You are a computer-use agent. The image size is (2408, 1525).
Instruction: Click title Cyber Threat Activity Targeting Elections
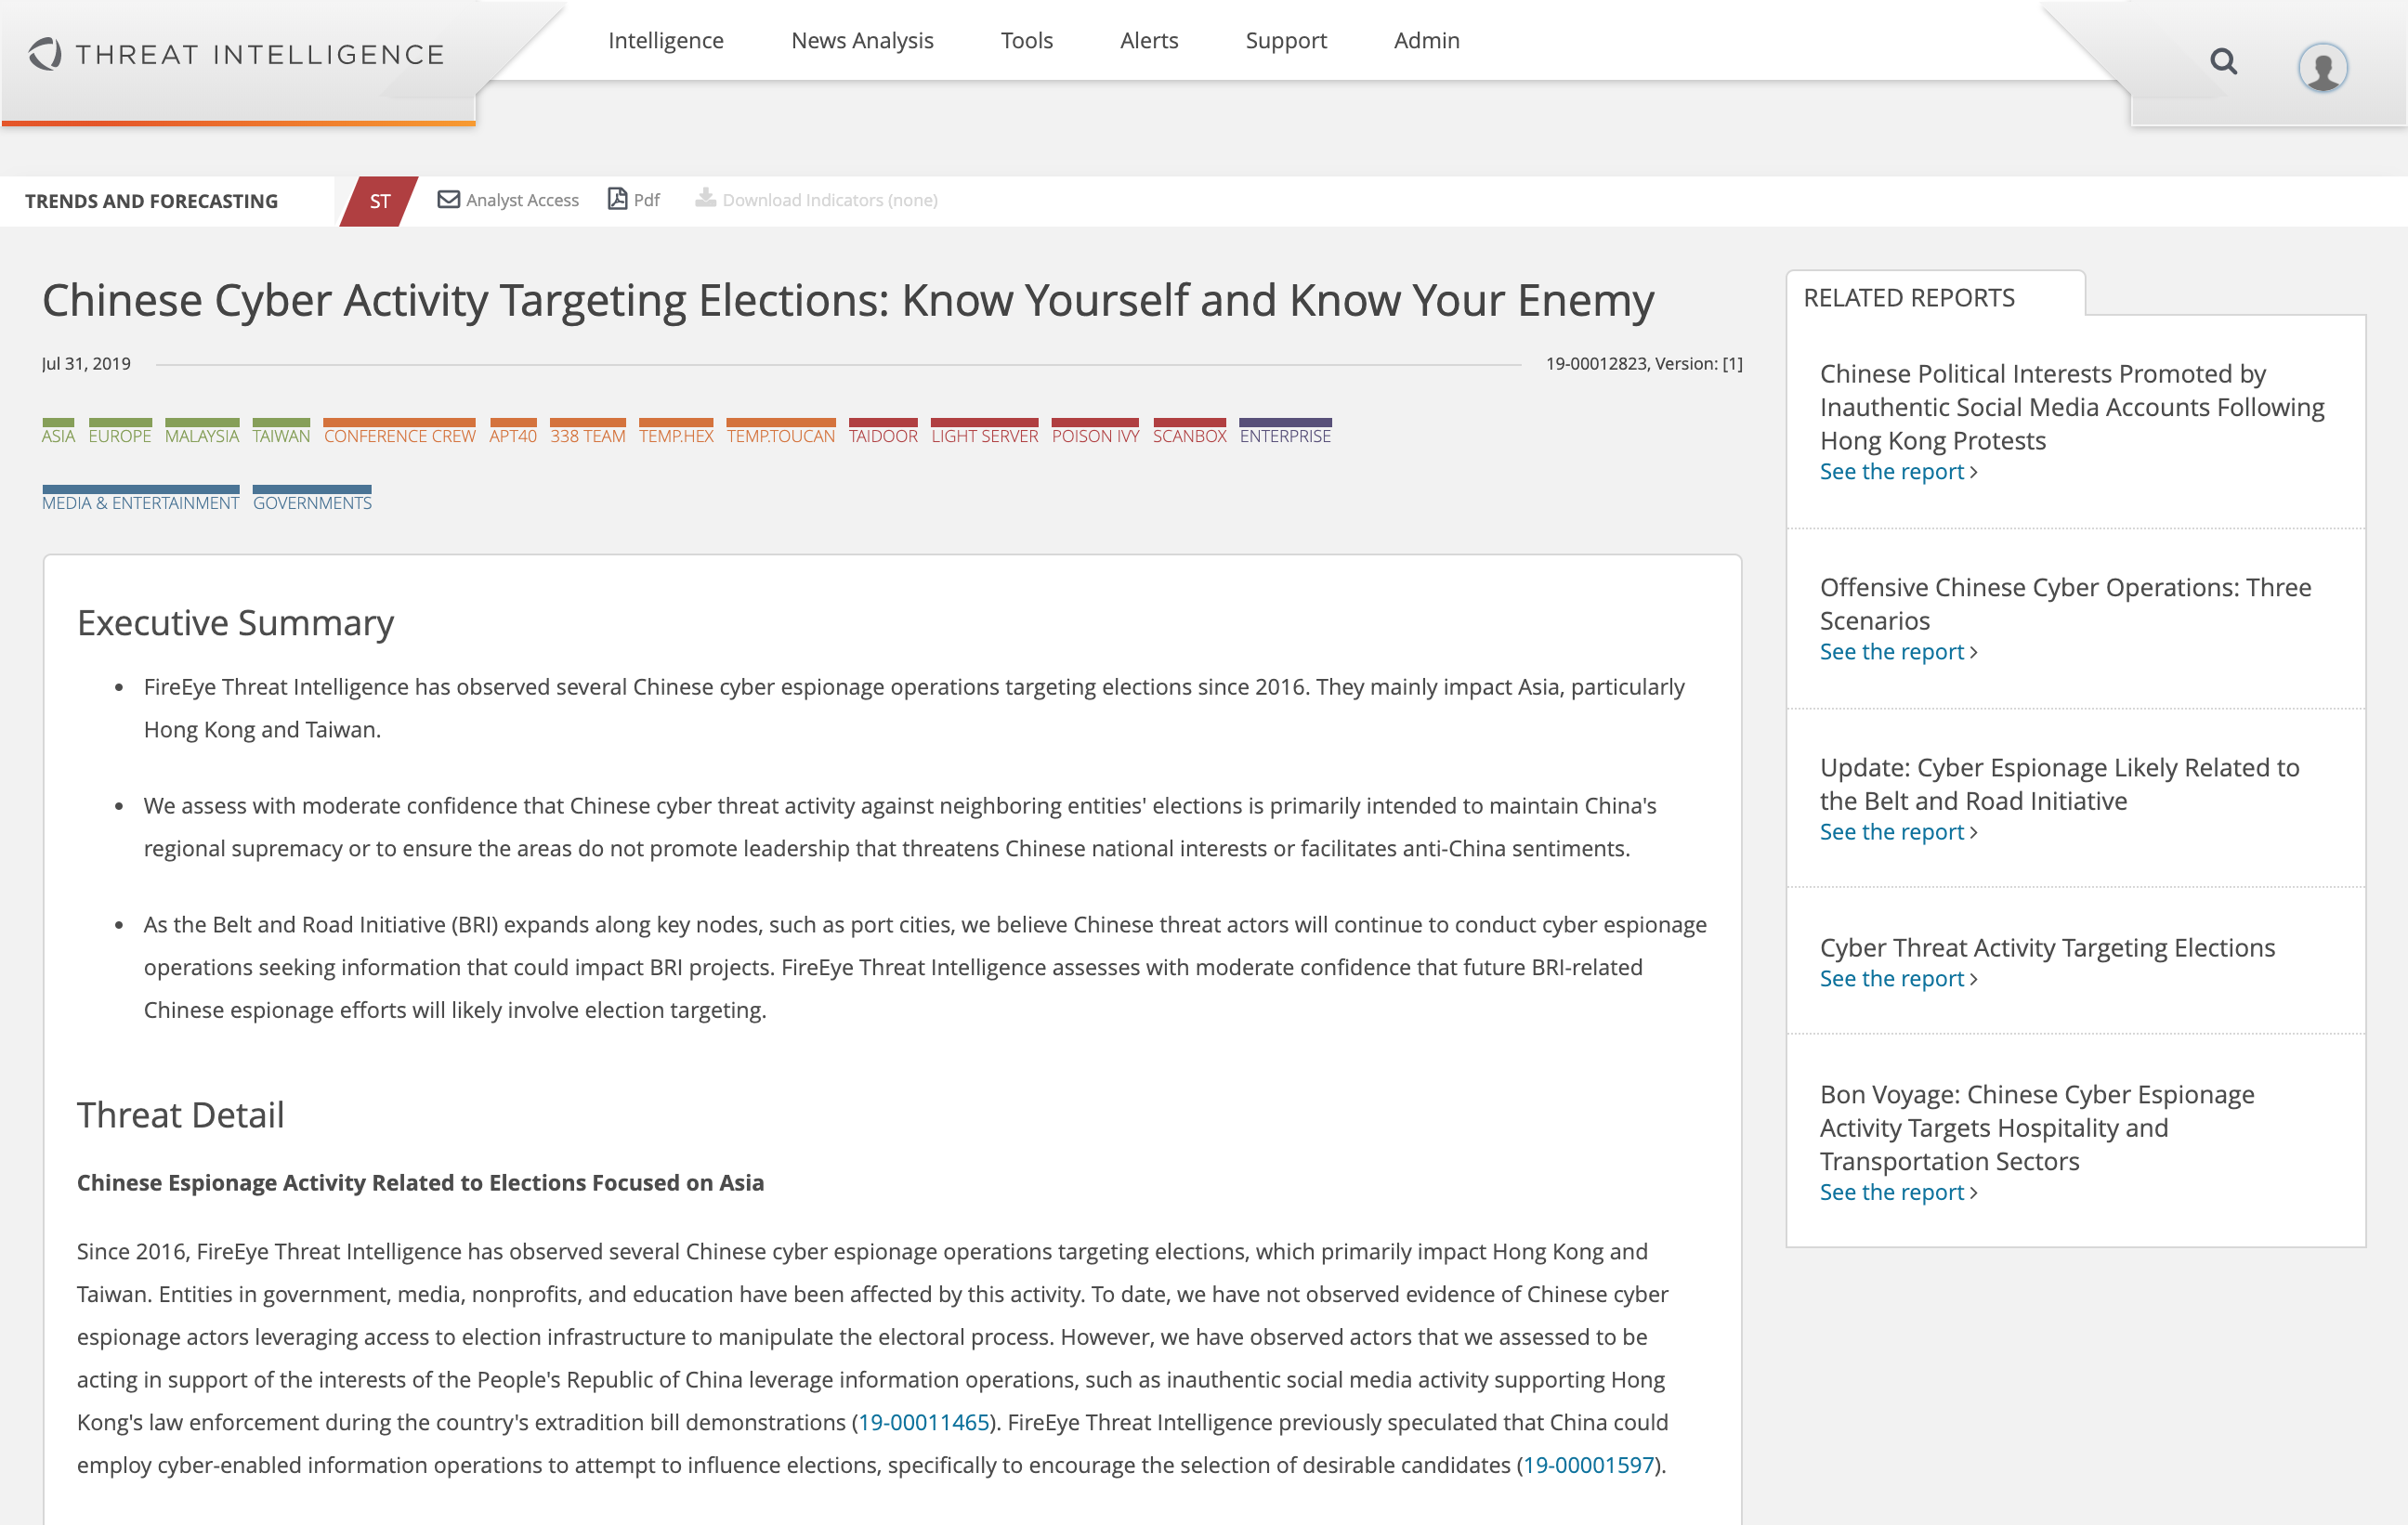pyautogui.click(x=2047, y=947)
